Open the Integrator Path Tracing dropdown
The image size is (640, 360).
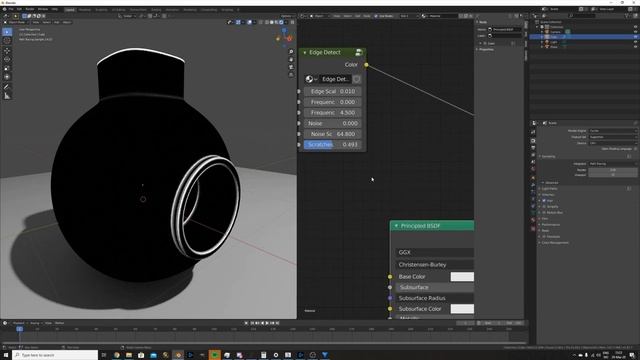(613, 164)
